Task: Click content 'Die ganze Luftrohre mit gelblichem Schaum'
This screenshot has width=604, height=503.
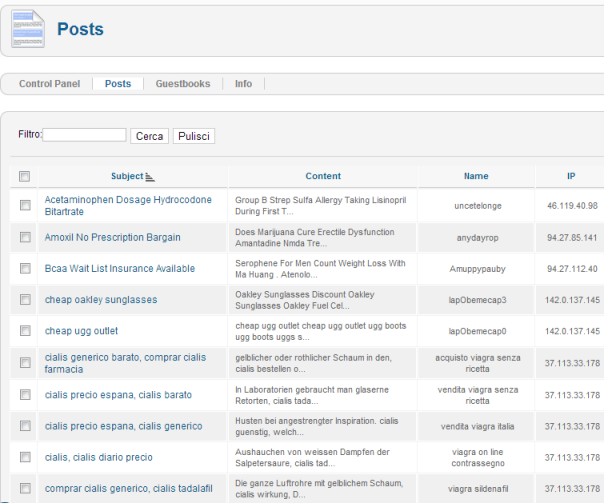Action: coord(319,483)
